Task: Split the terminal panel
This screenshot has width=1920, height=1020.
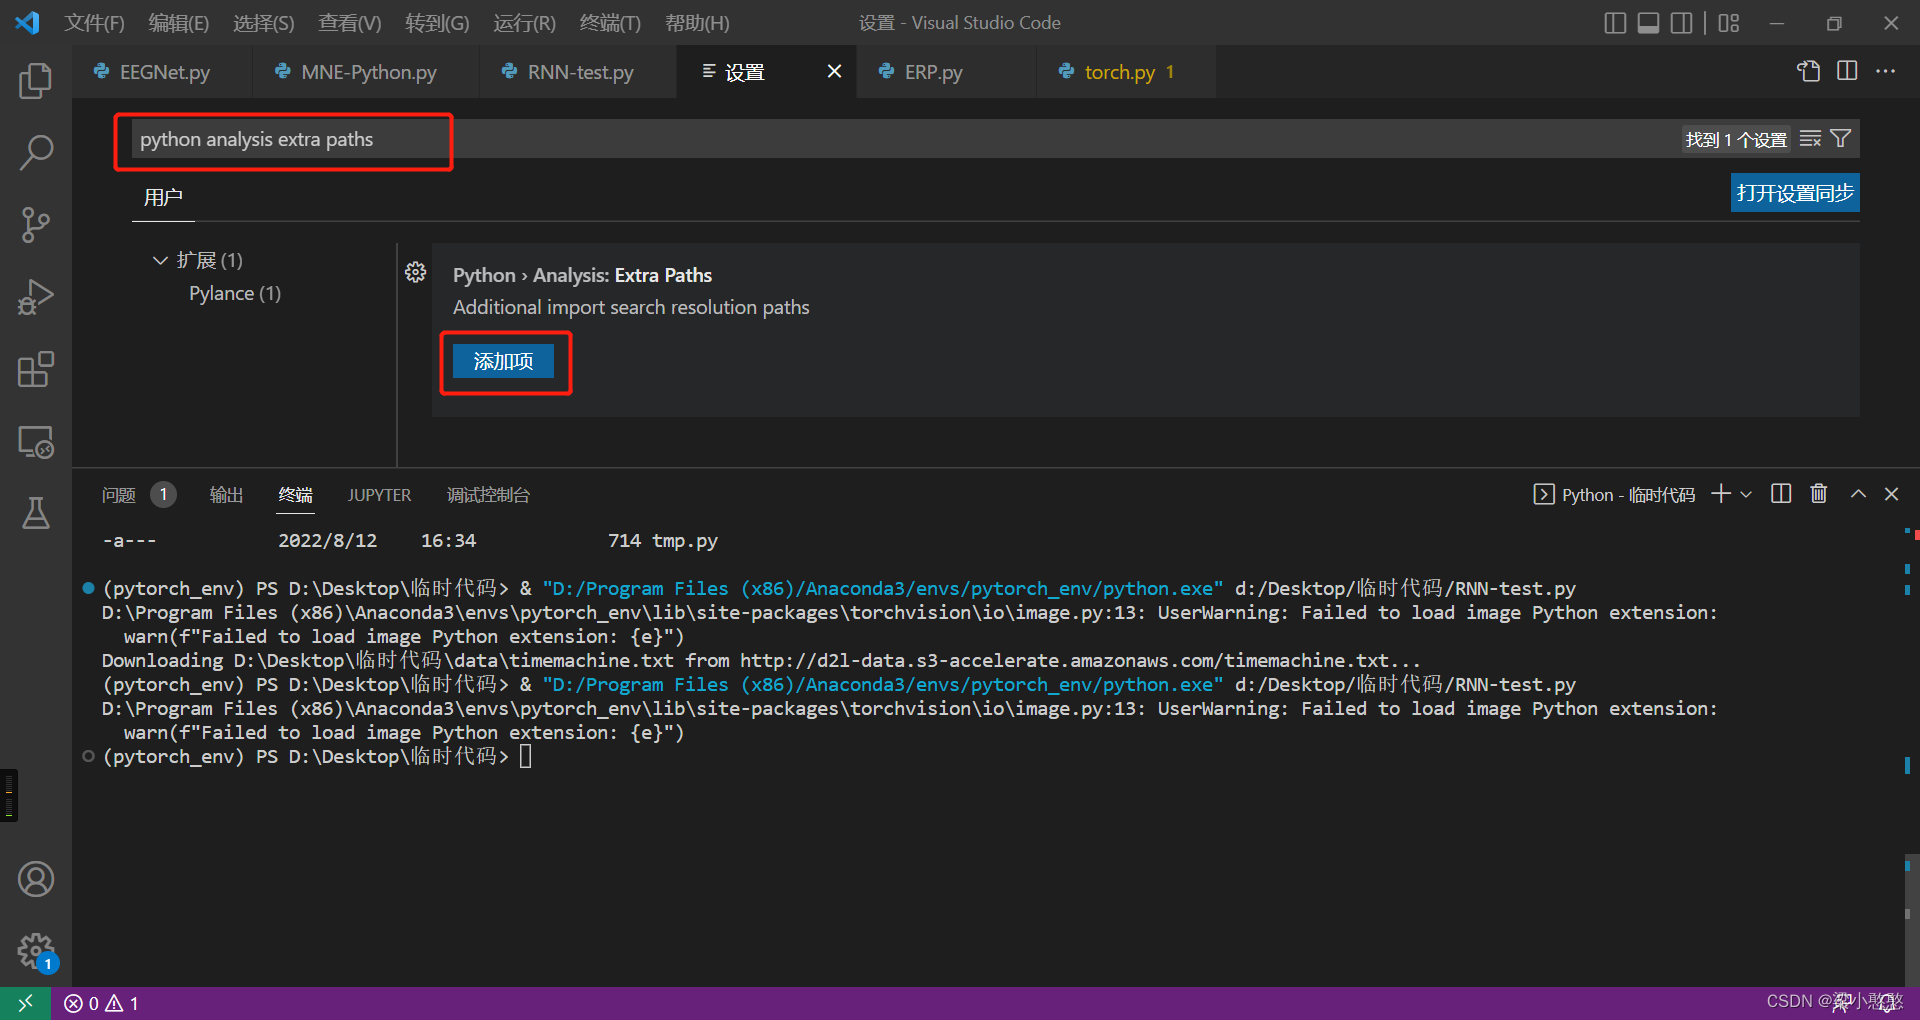Action: point(1781,494)
